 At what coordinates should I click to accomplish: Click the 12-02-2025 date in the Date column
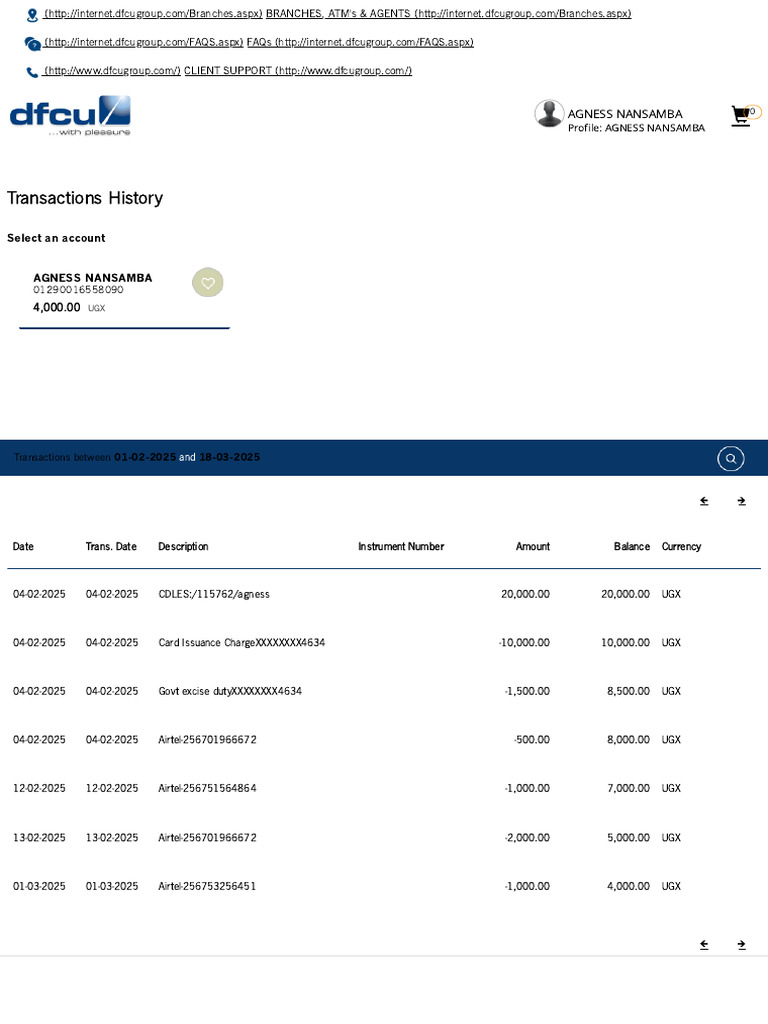point(39,788)
